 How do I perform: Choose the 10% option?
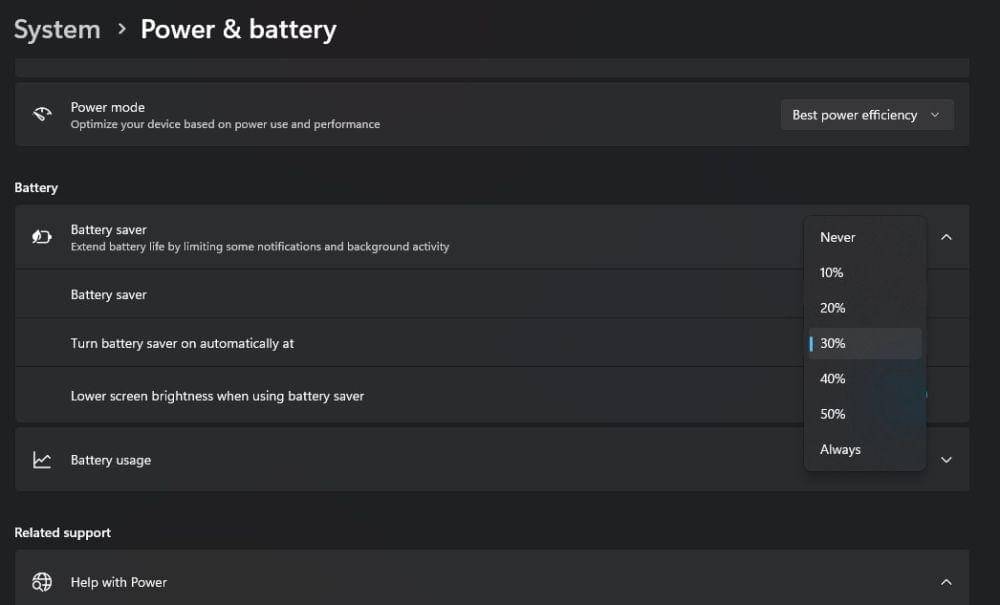click(832, 272)
